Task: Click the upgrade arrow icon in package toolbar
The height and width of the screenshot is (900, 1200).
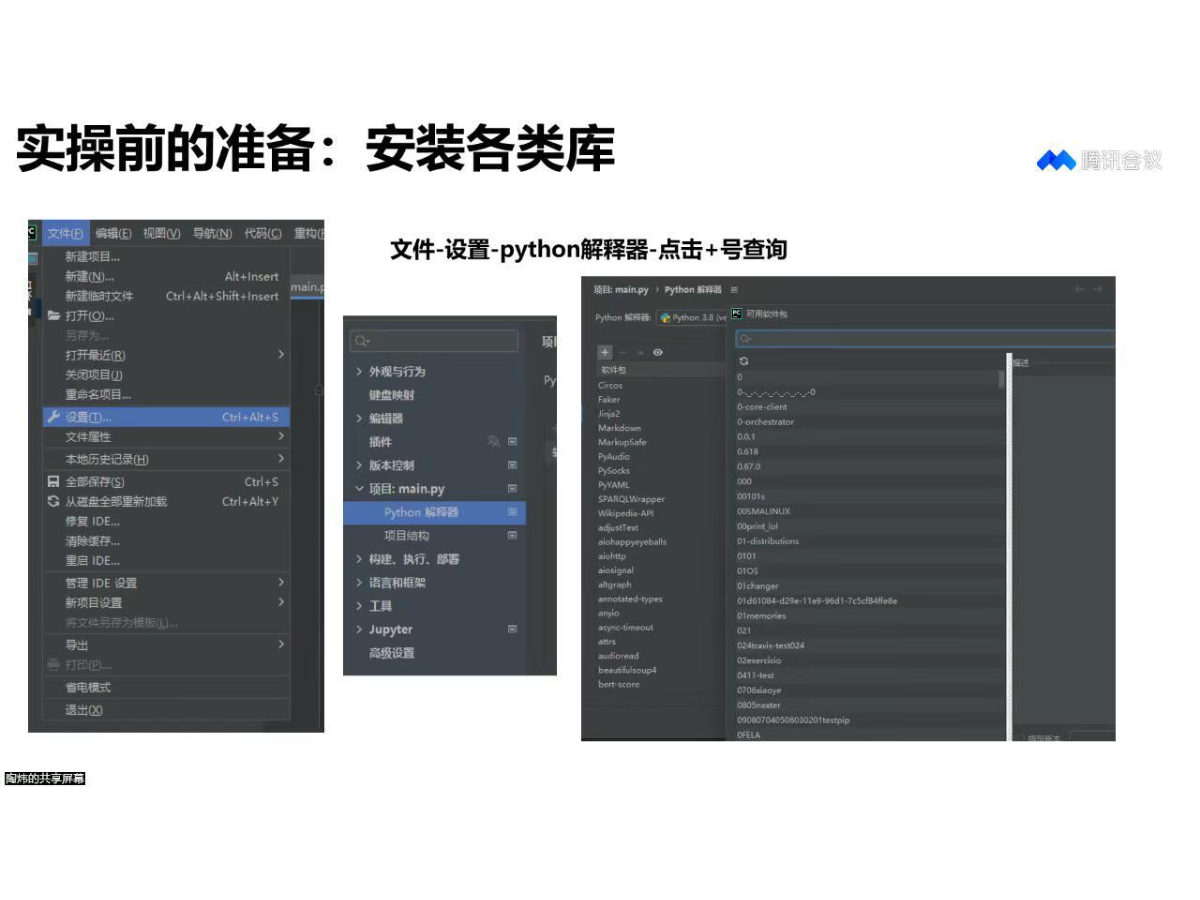Action: pyautogui.click(x=640, y=352)
